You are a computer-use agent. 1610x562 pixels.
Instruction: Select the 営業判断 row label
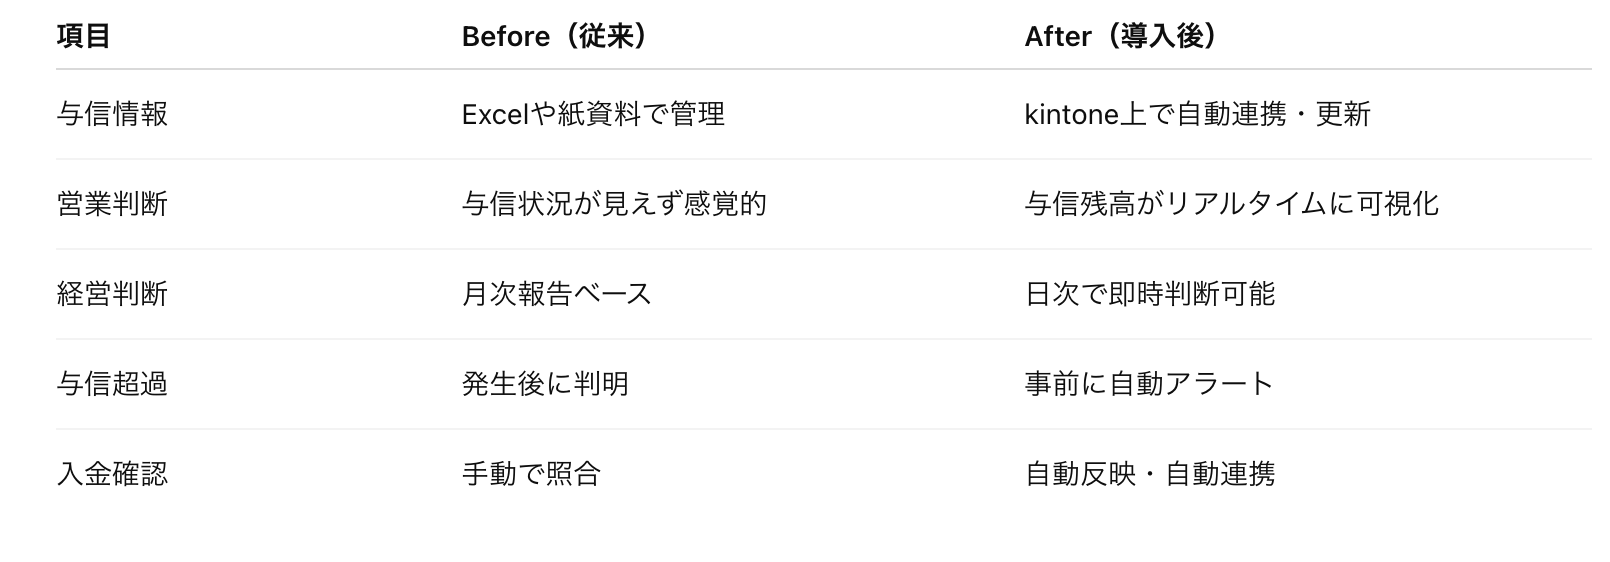click(x=112, y=205)
